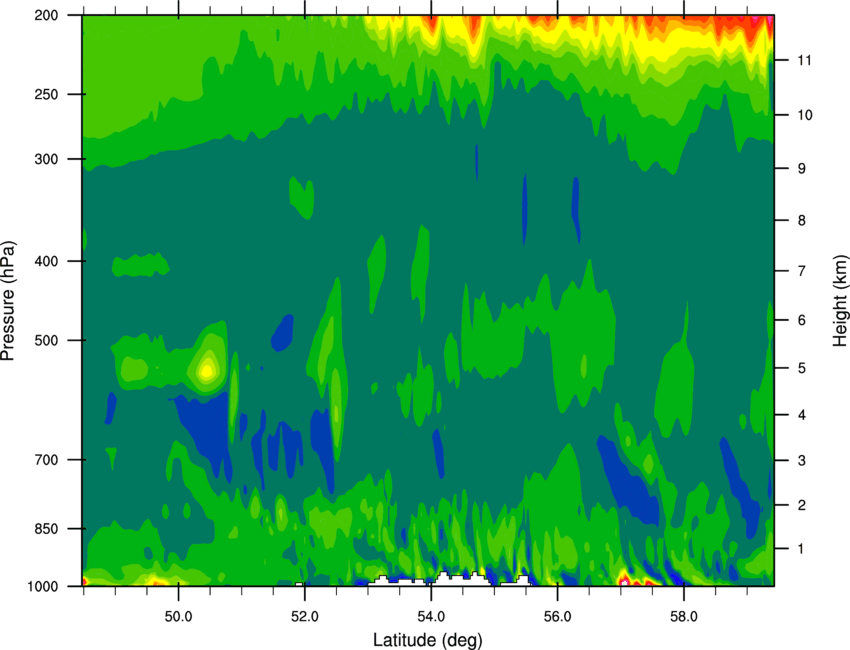Click the Latitude (deg) axis title
Image resolution: width=850 pixels, height=650 pixels.
[428, 640]
